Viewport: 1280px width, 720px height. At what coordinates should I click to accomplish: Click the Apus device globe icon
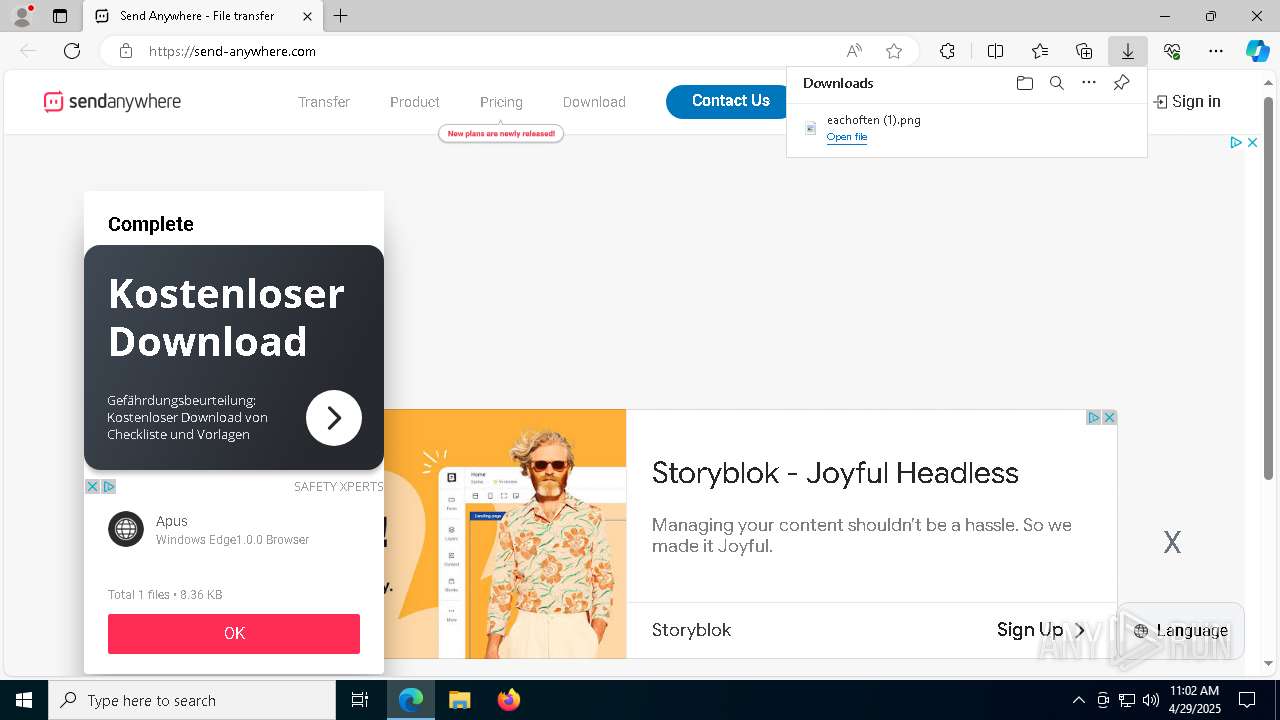pos(126,529)
